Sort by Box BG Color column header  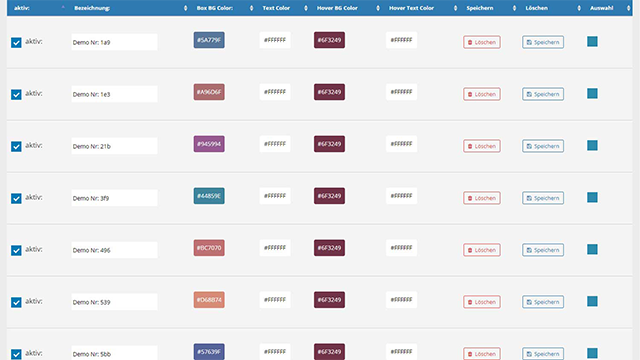click(223, 8)
